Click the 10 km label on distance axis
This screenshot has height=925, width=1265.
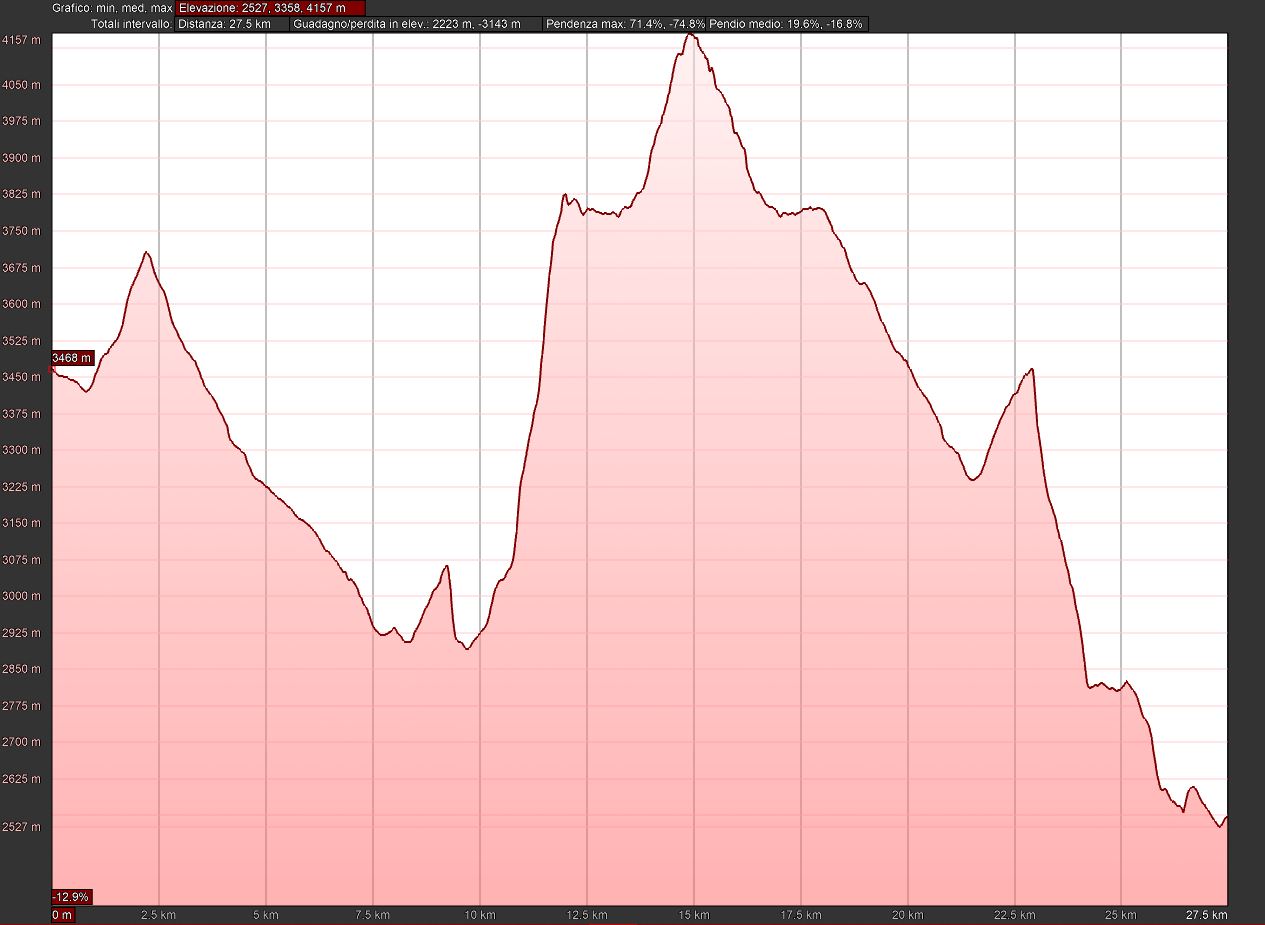click(480, 915)
